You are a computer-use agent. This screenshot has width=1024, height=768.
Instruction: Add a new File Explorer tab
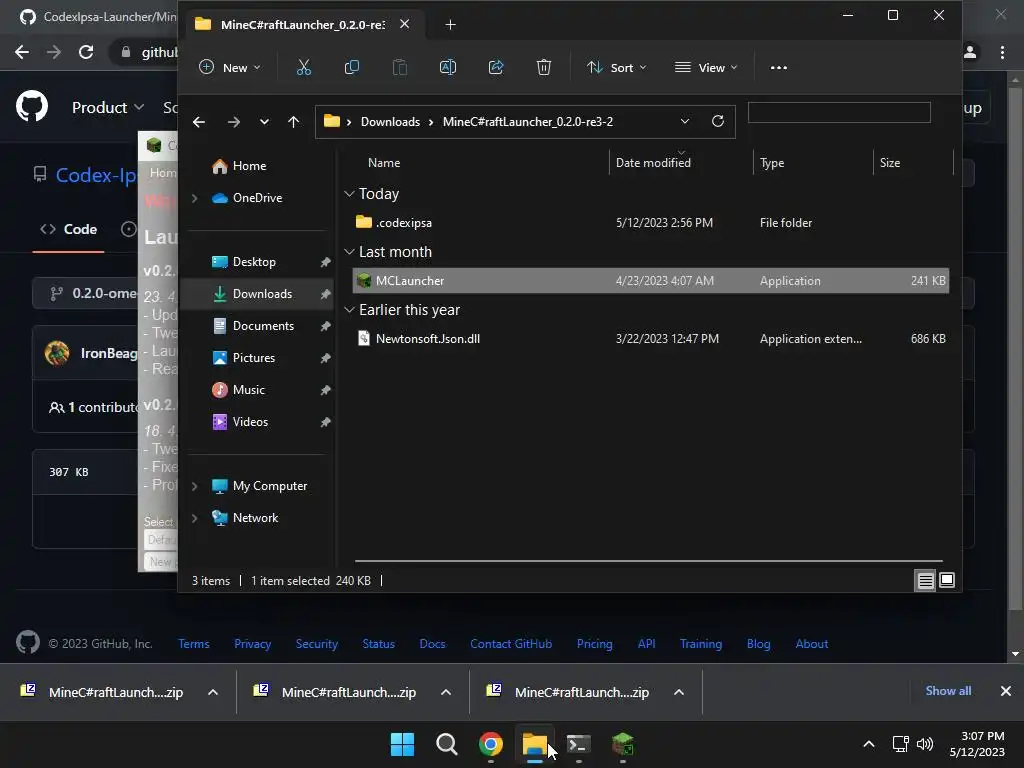pyautogui.click(x=450, y=24)
